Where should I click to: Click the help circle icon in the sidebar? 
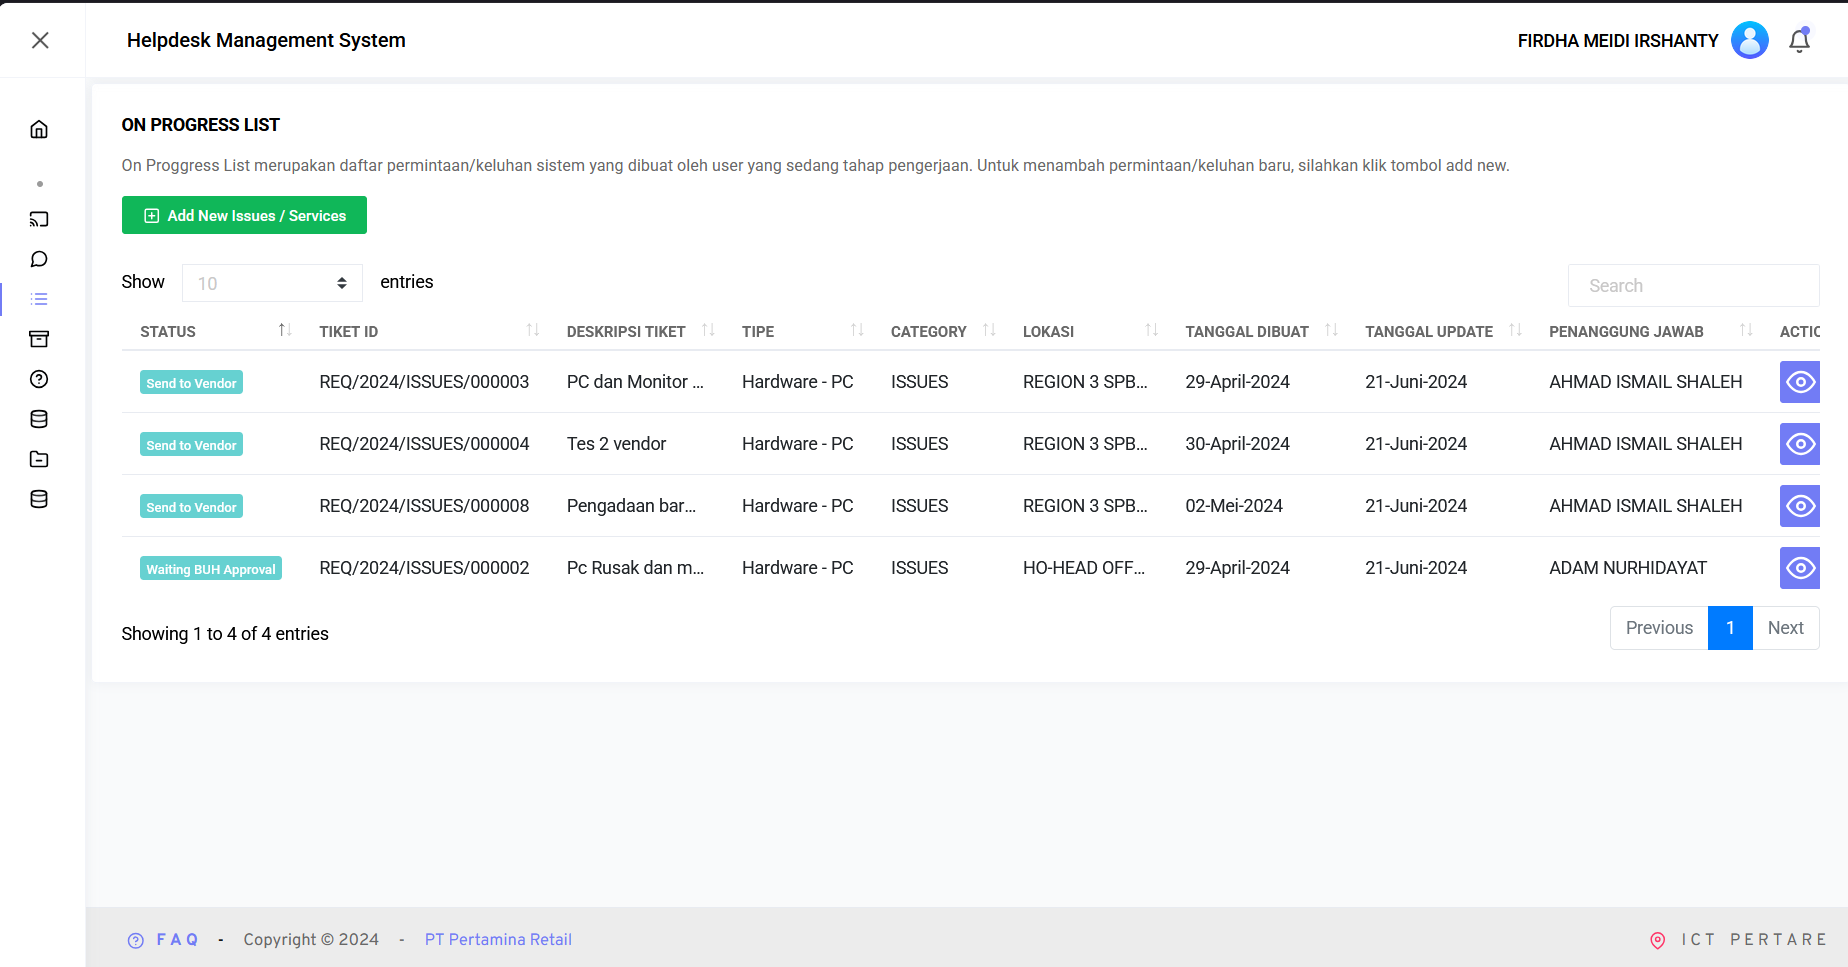[39, 379]
